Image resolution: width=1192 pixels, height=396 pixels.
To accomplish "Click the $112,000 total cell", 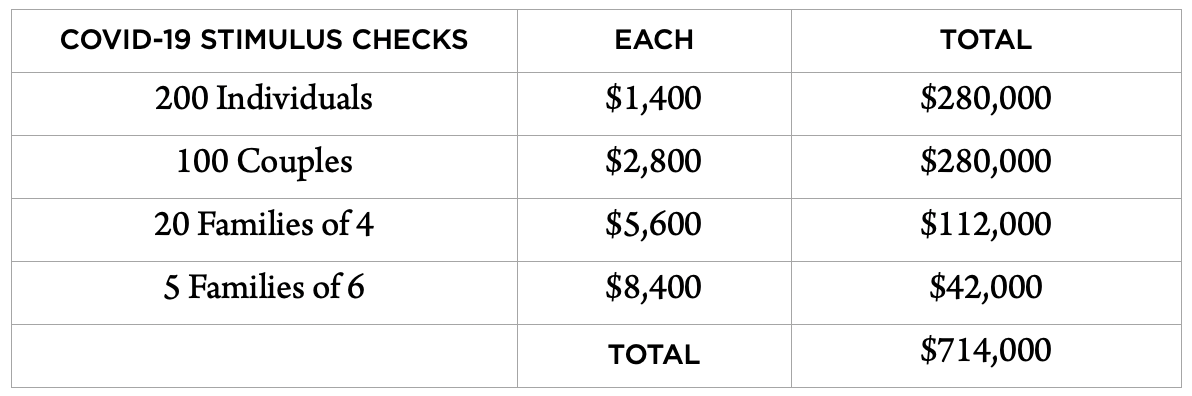I will tap(986, 230).
